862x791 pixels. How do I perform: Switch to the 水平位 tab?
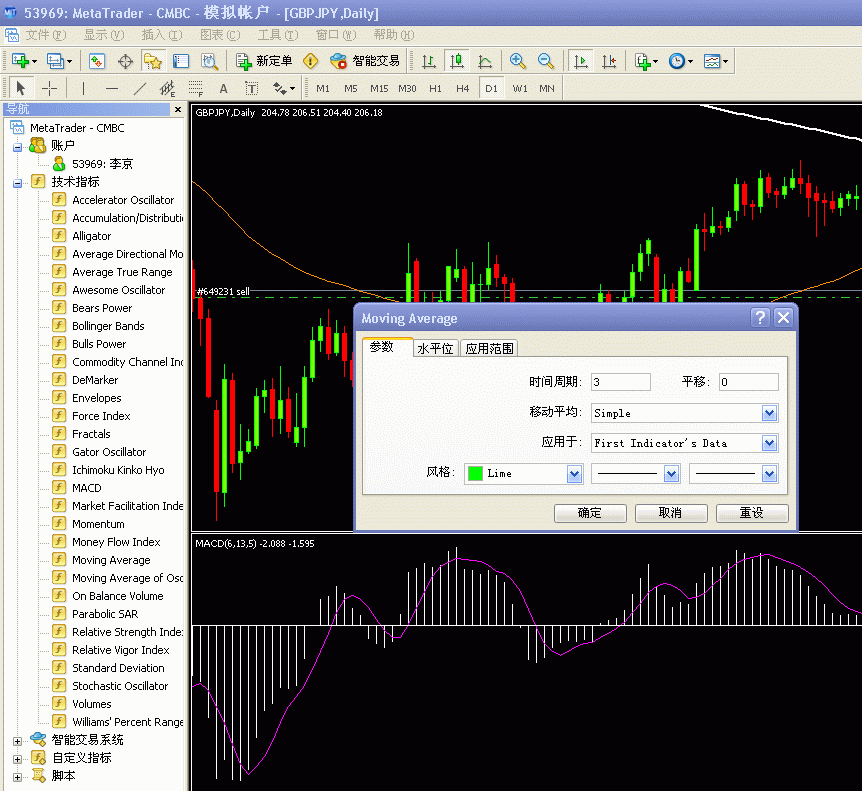pos(435,348)
